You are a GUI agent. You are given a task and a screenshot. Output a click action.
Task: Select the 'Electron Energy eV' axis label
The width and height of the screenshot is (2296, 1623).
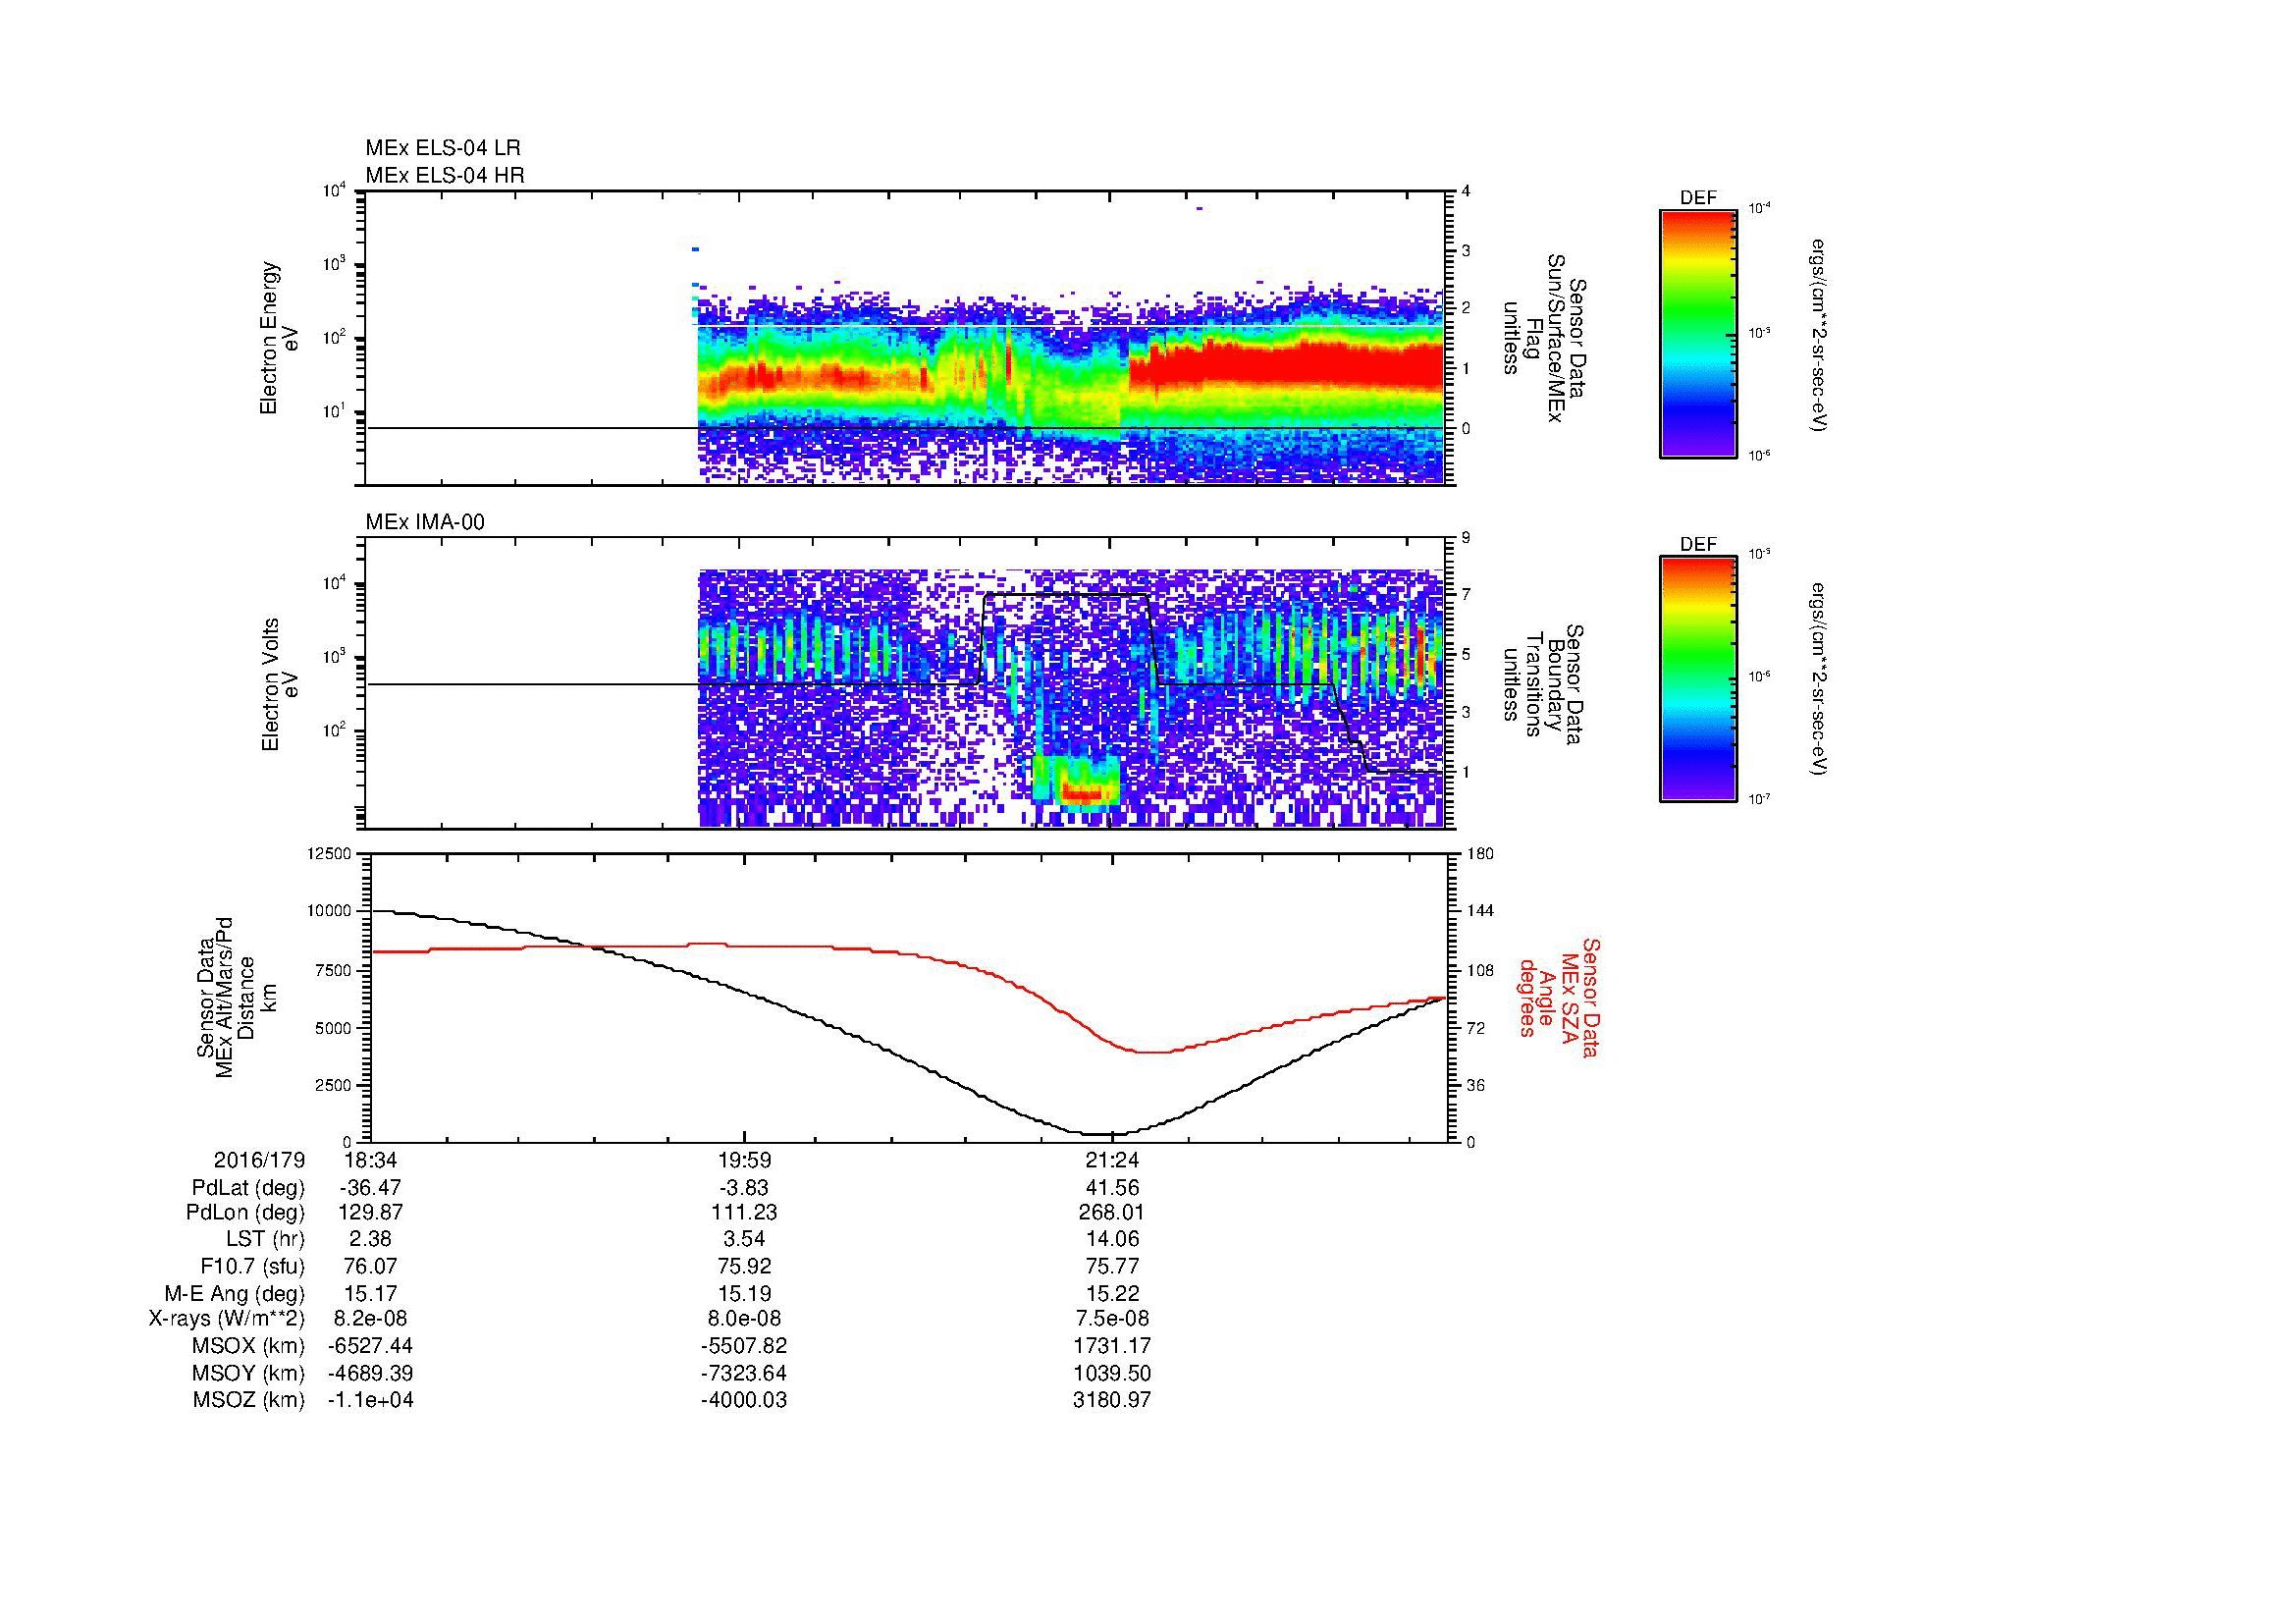(x=279, y=338)
